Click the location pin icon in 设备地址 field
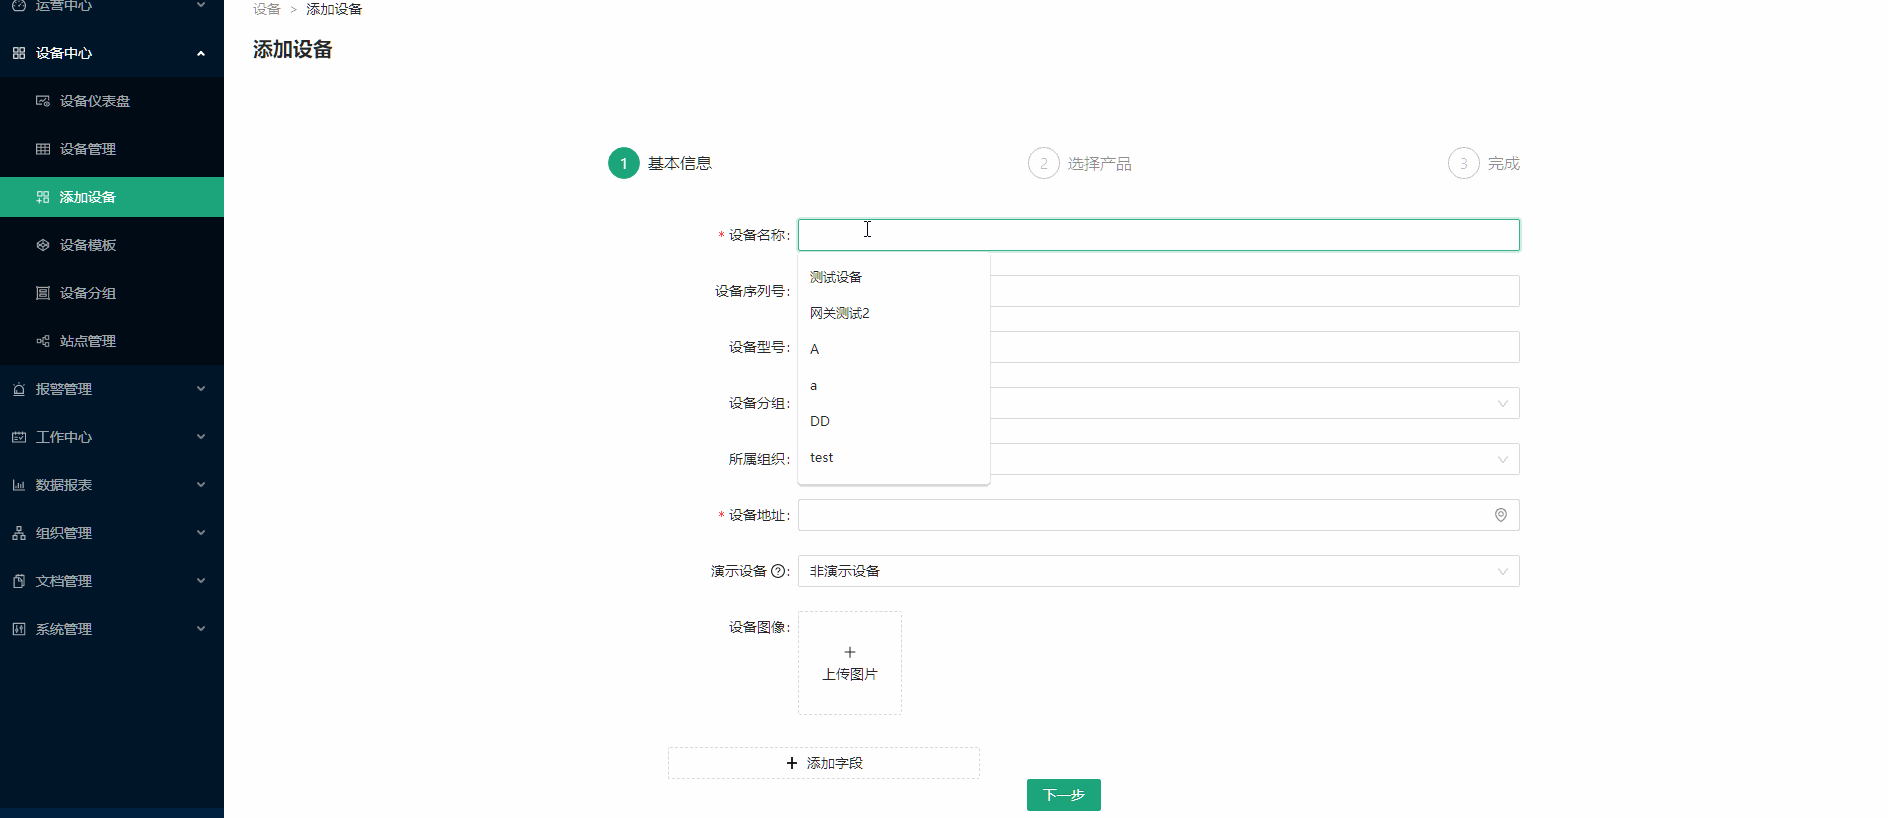This screenshot has width=1888, height=818. [1500, 515]
